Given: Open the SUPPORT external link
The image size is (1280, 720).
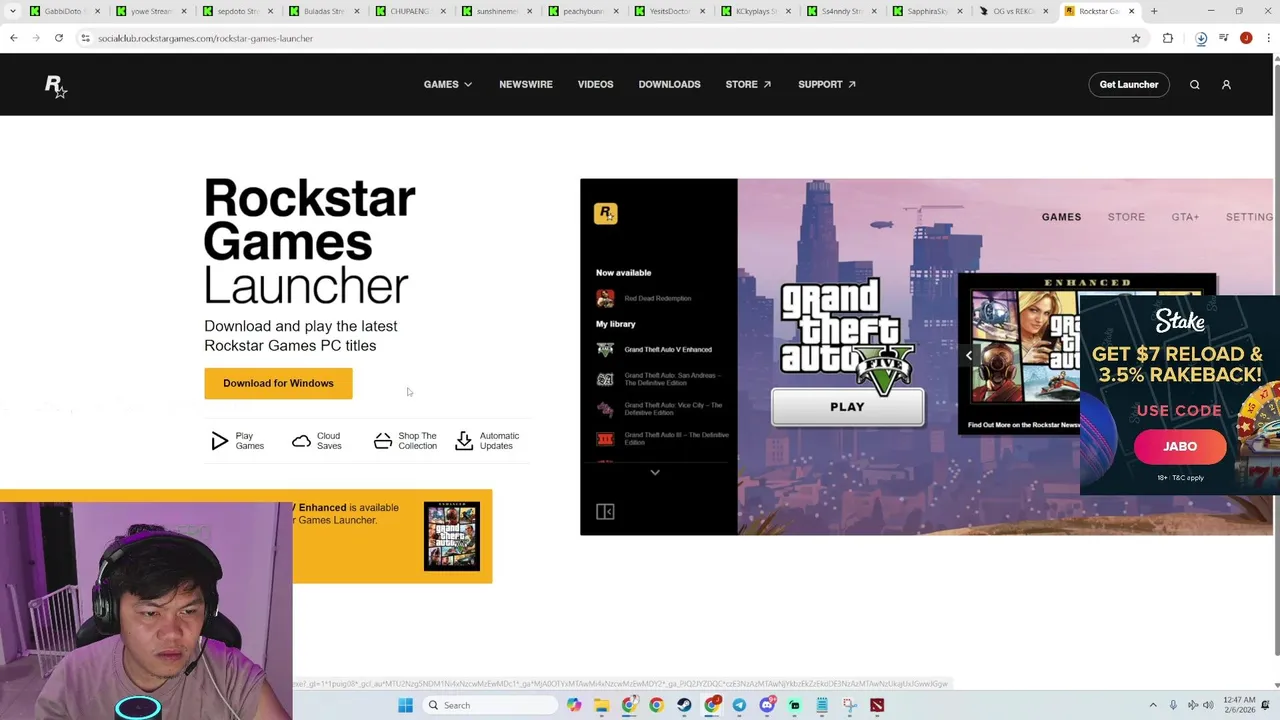Looking at the screenshot, I should (x=827, y=85).
